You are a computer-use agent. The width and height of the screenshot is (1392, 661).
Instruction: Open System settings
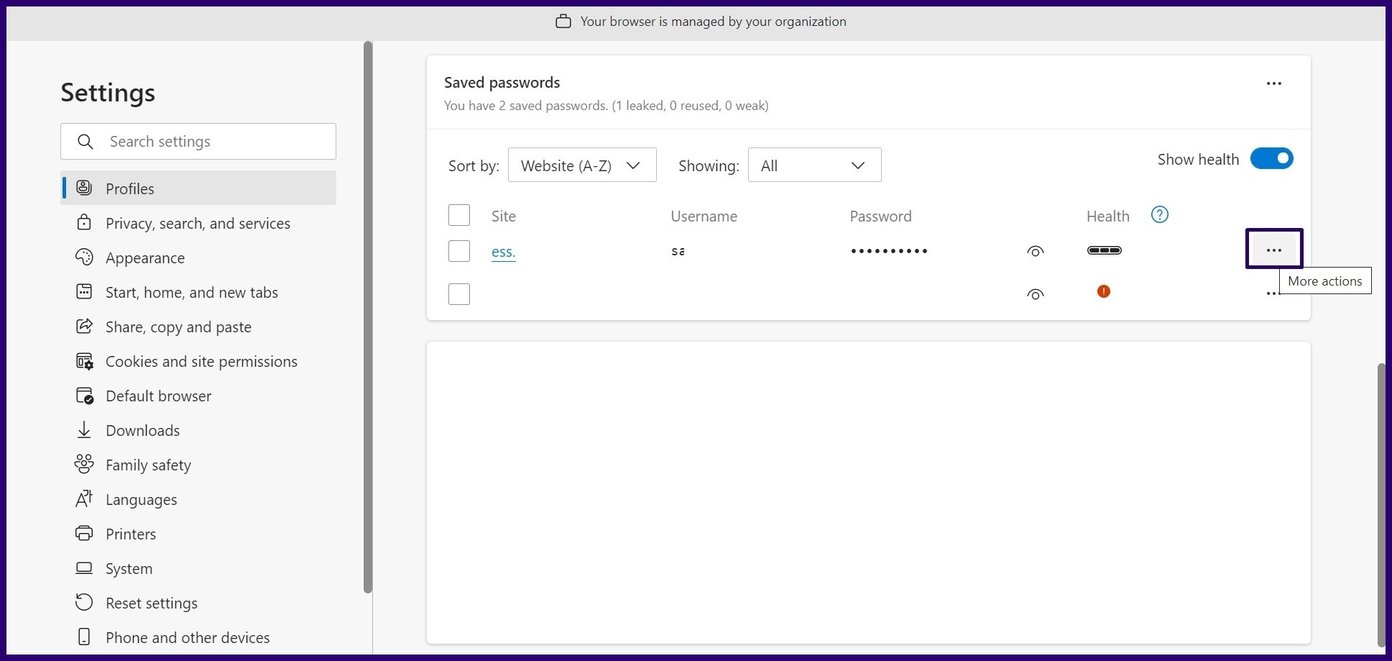click(x=198, y=568)
